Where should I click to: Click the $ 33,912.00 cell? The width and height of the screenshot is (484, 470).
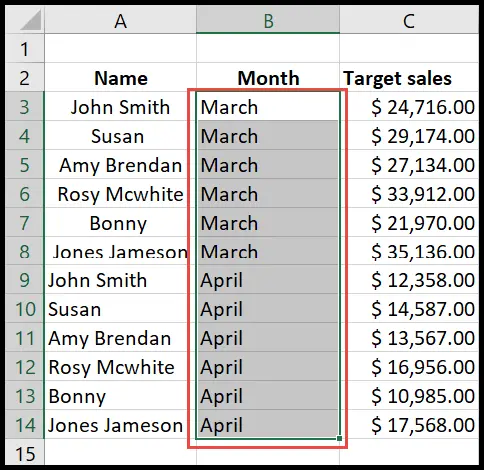pos(409,193)
